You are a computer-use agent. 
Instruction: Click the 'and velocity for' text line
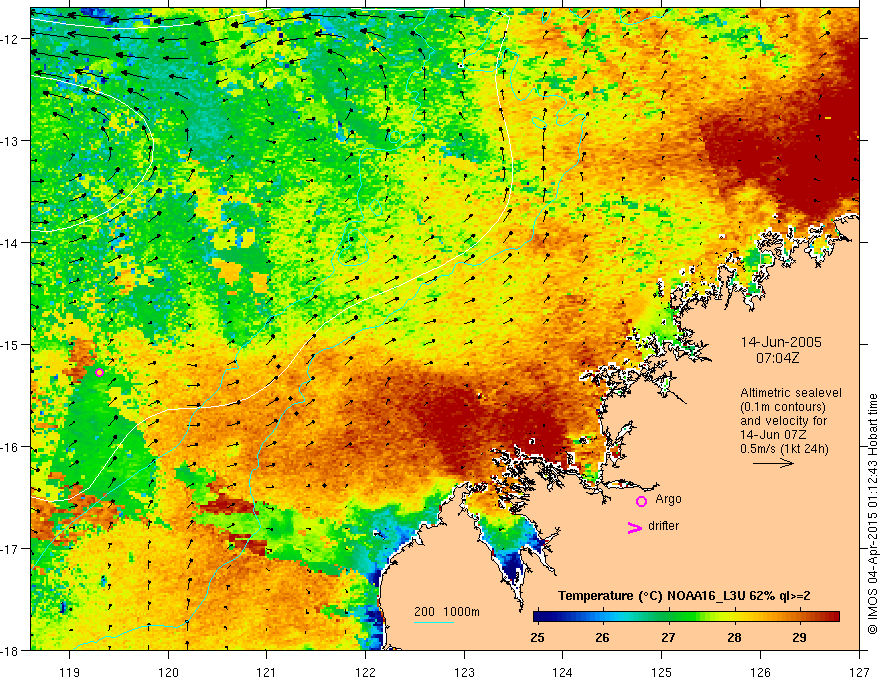[x=783, y=421]
